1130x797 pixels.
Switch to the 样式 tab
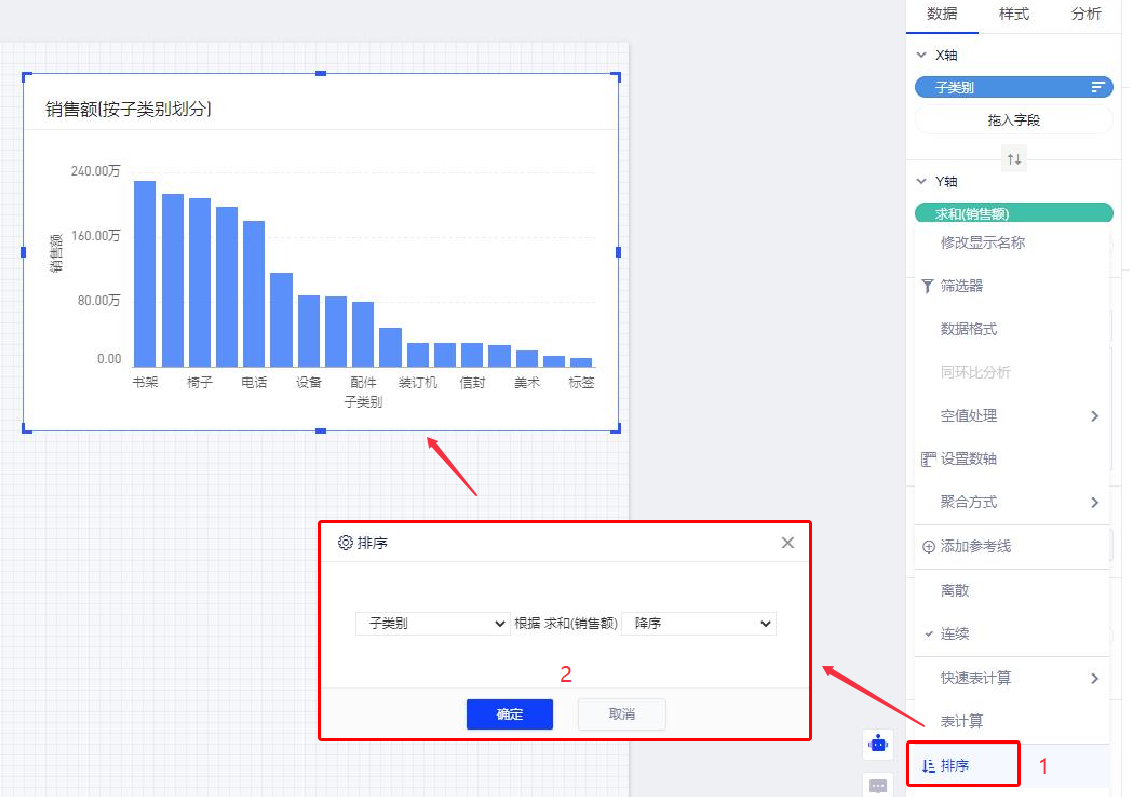click(x=1014, y=14)
